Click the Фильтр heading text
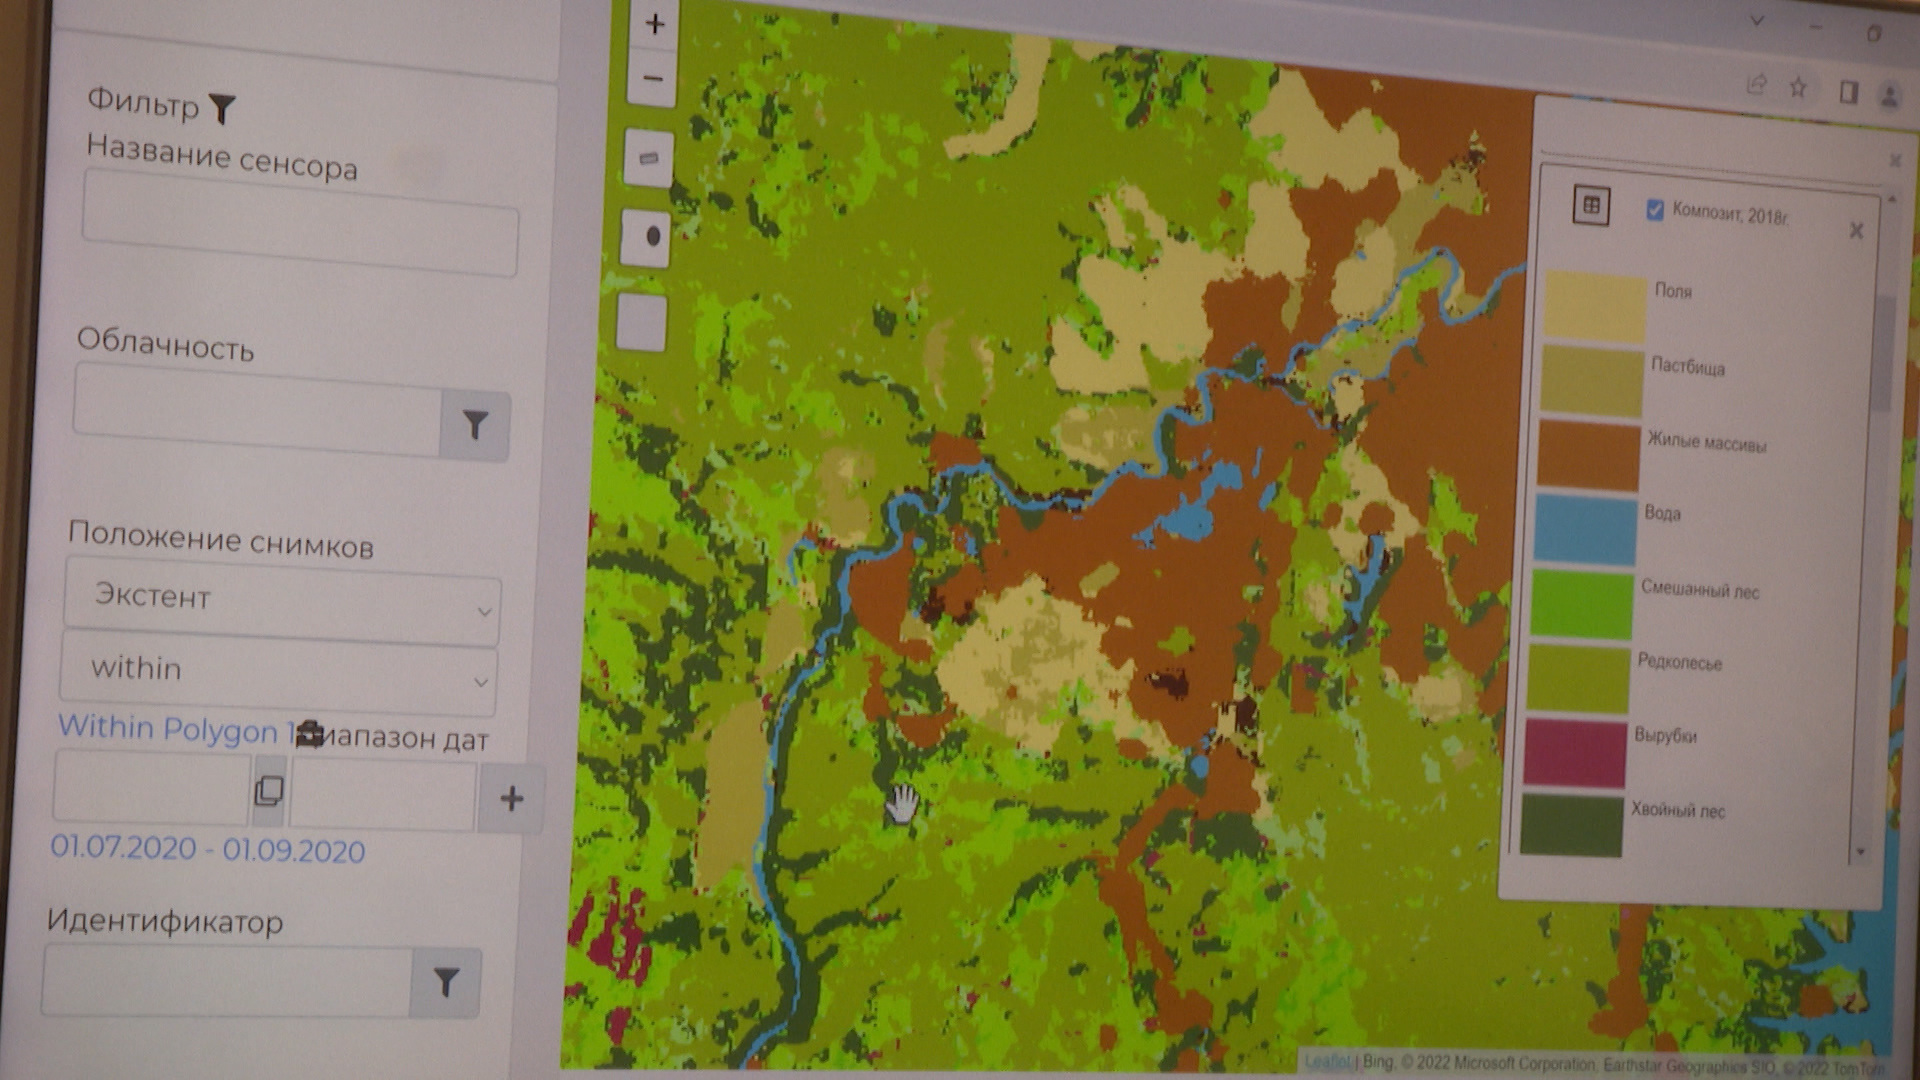Image resolution: width=1920 pixels, height=1080 pixels. click(143, 102)
